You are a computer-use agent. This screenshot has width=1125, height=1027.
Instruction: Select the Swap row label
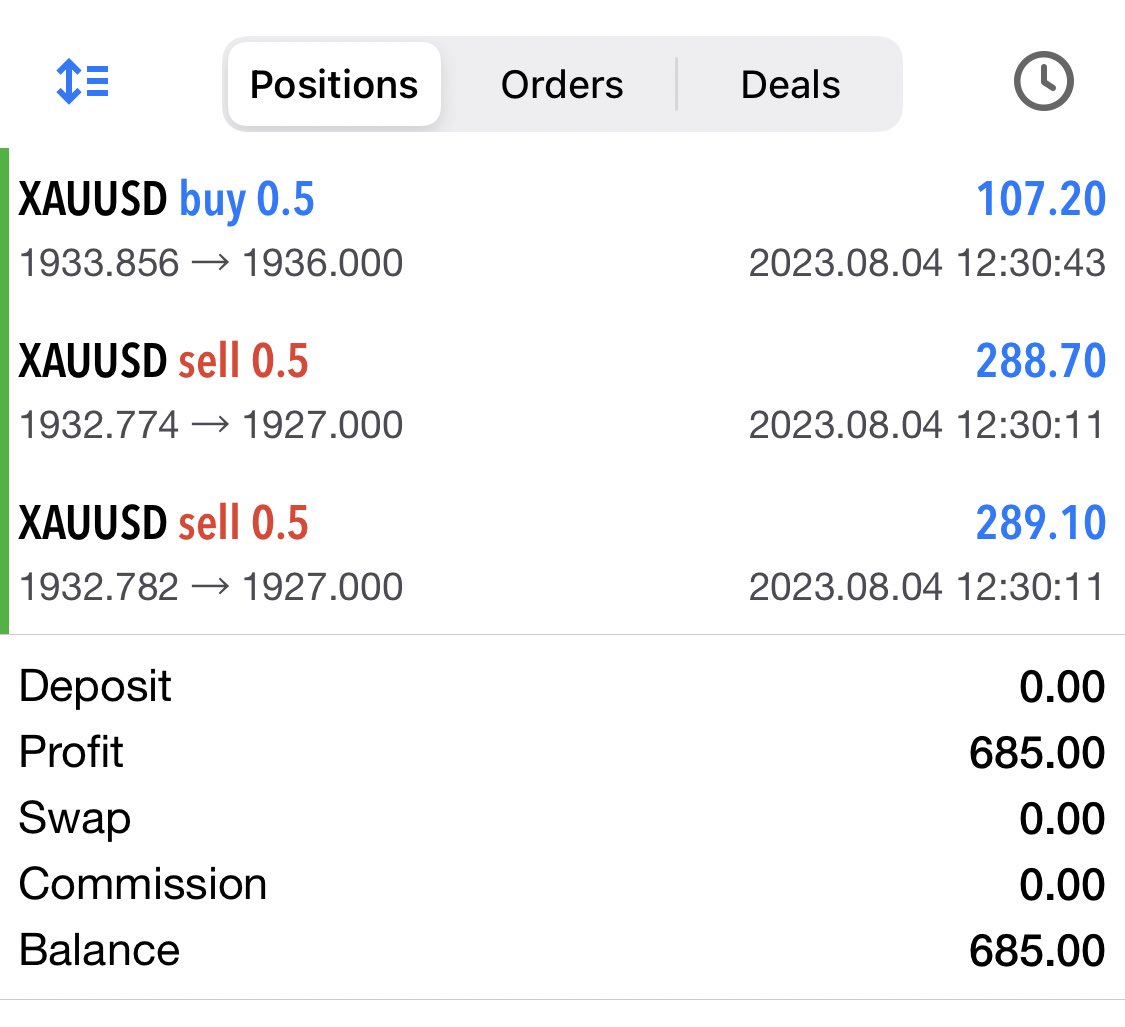click(x=75, y=819)
